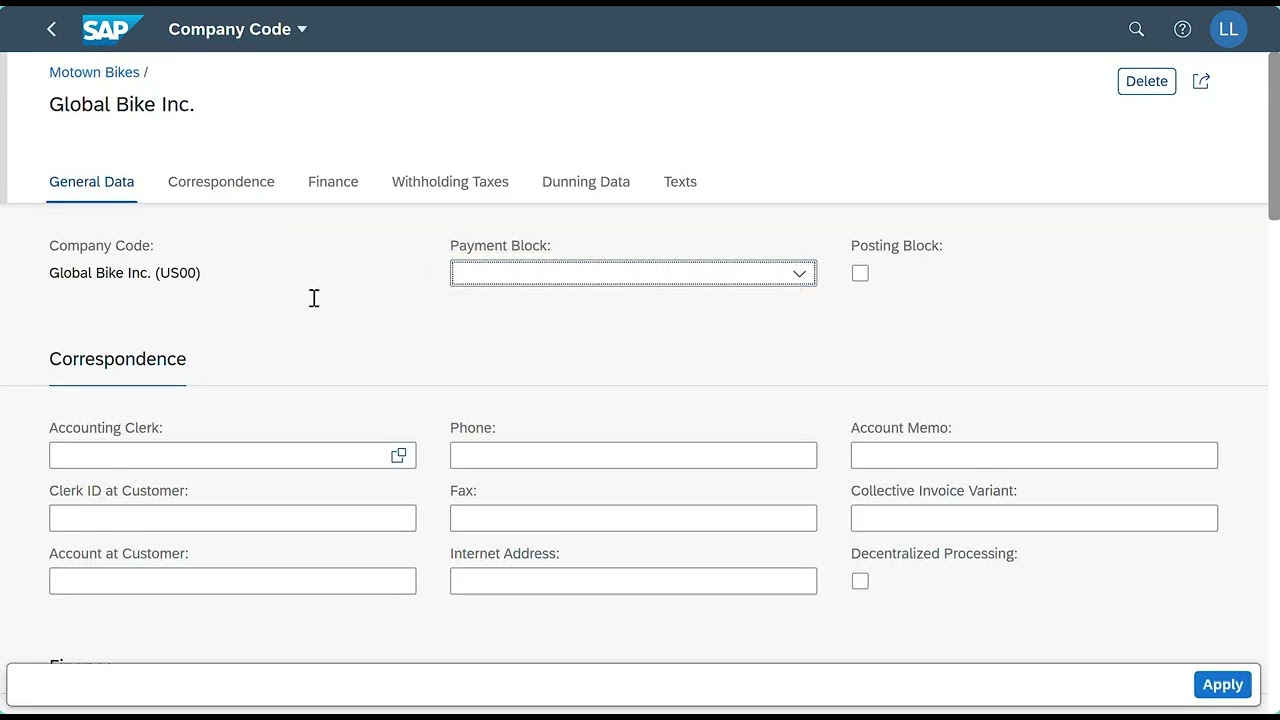
Task: Click the vertical scrollbar thumb
Action: pyautogui.click(x=1274, y=136)
